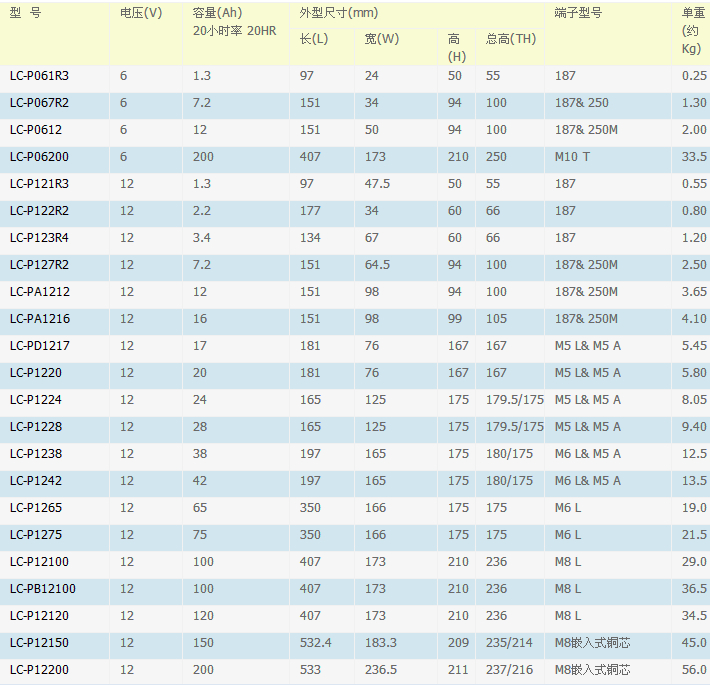Click the 总高(TH) sub-header
The width and height of the screenshot is (710, 685).
511,39
